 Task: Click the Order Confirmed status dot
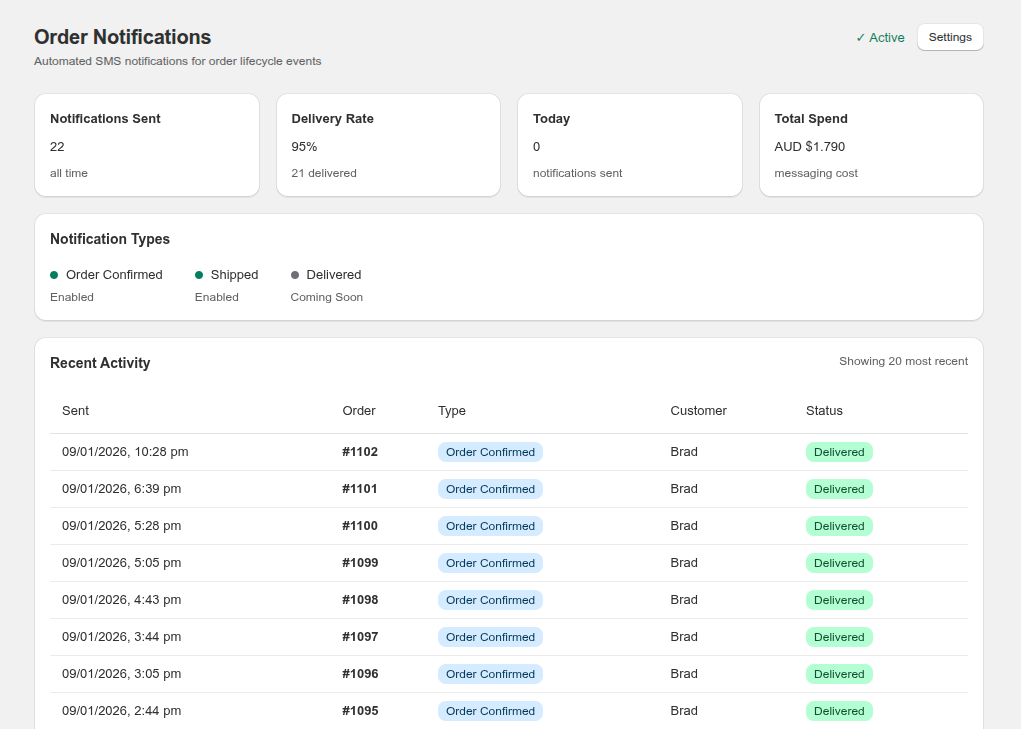click(55, 274)
